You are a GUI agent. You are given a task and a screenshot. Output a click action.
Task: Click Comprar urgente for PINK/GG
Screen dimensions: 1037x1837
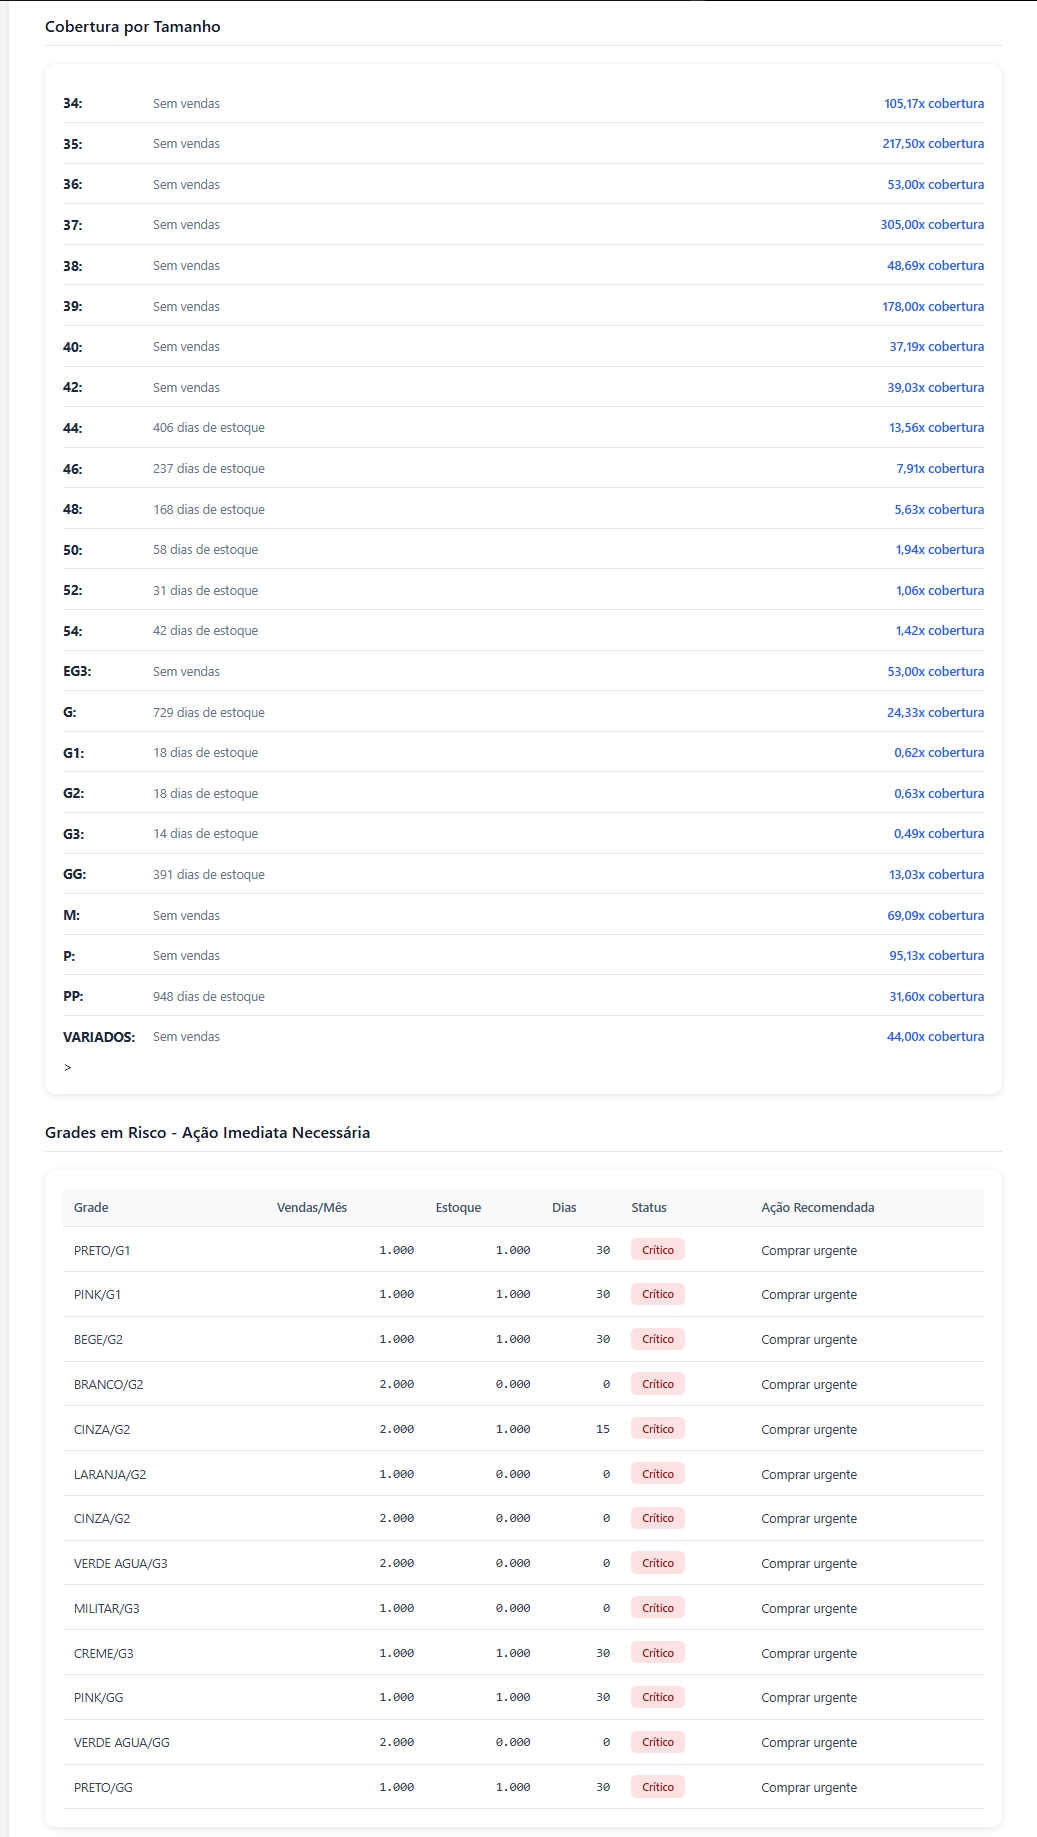click(x=808, y=1698)
